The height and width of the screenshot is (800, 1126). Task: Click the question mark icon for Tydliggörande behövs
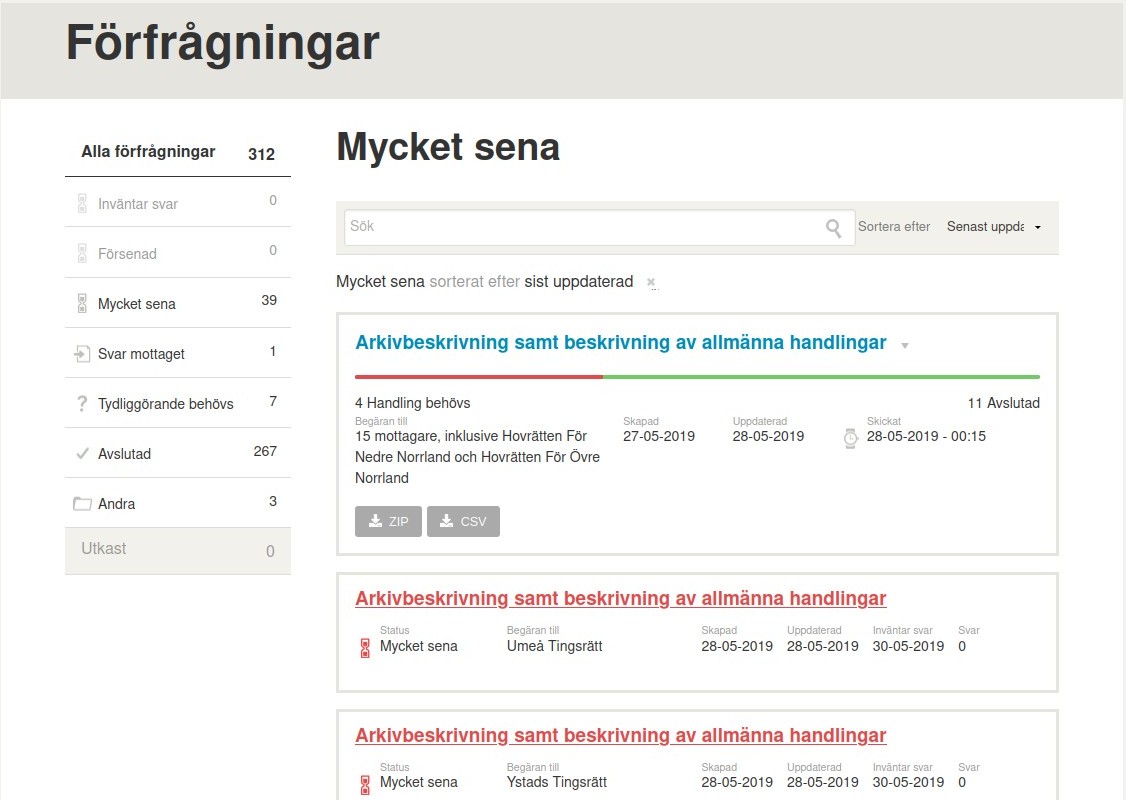[82, 404]
